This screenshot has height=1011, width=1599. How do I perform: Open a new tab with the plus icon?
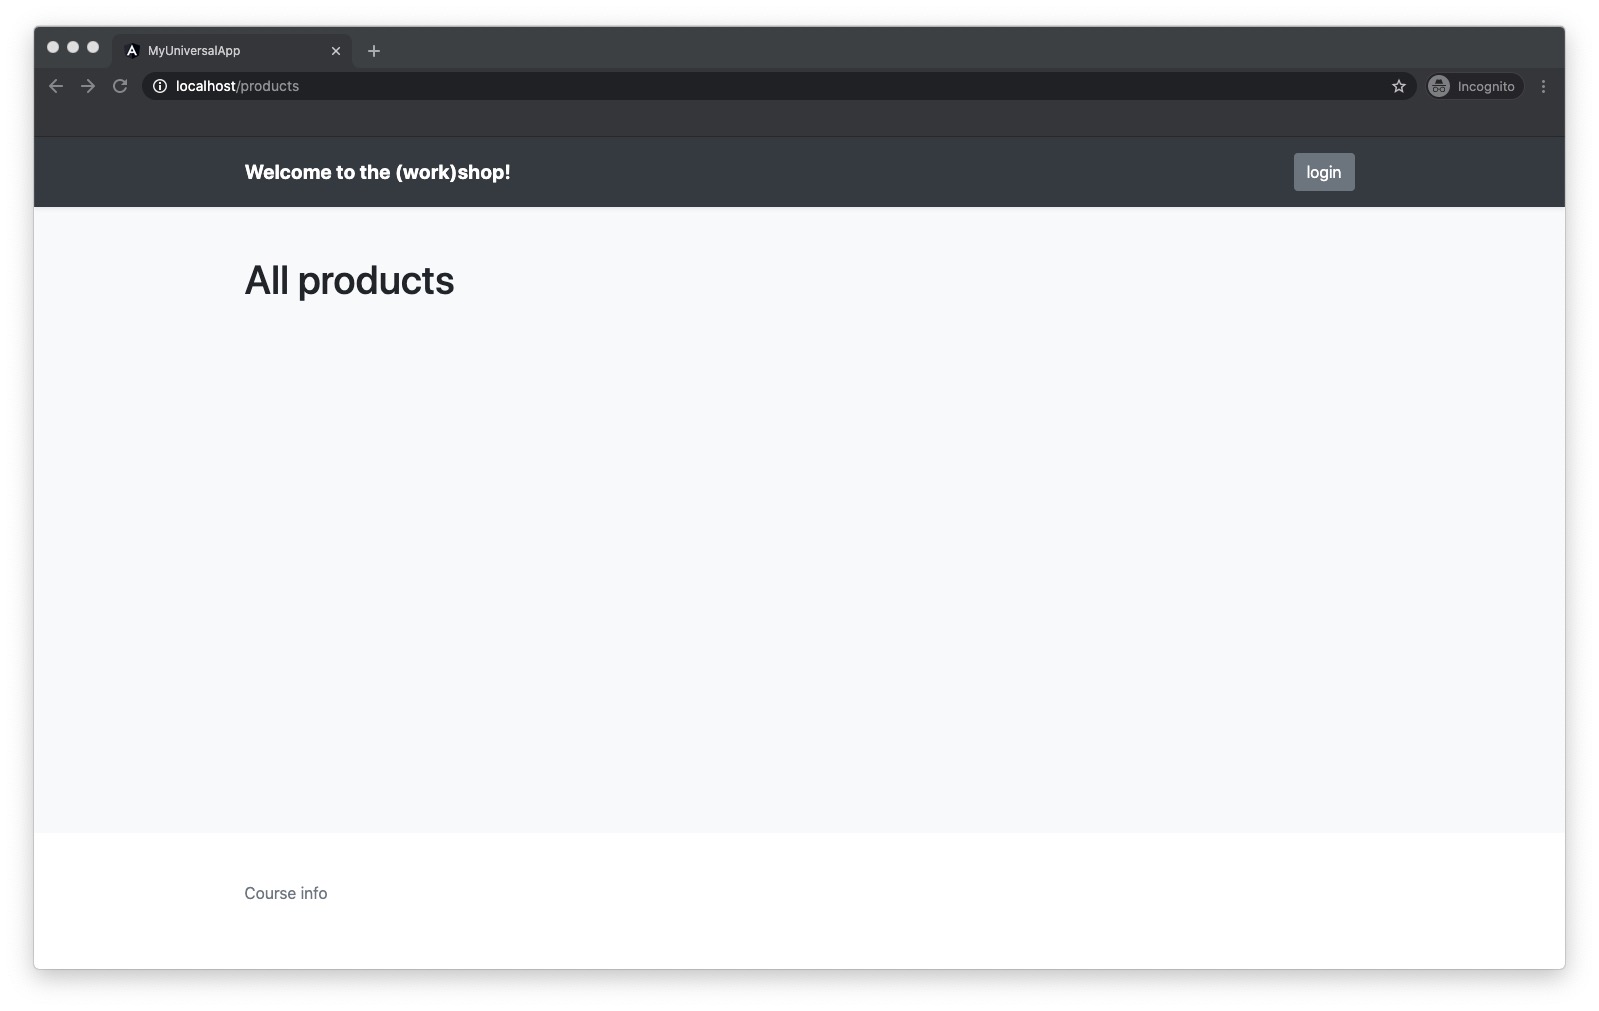coord(374,51)
